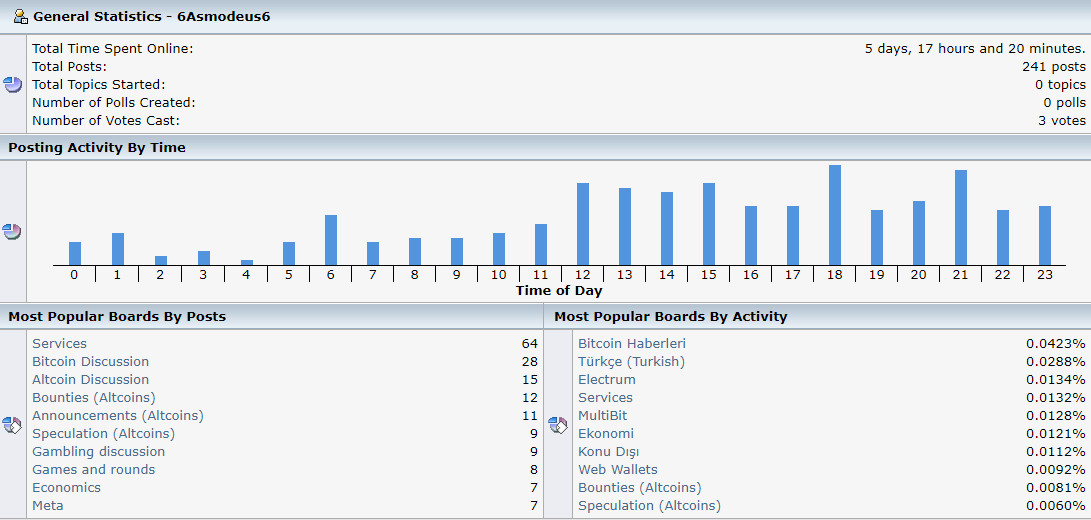
Task: Open the Bitcoin Haberleri board link
Action: pos(632,343)
